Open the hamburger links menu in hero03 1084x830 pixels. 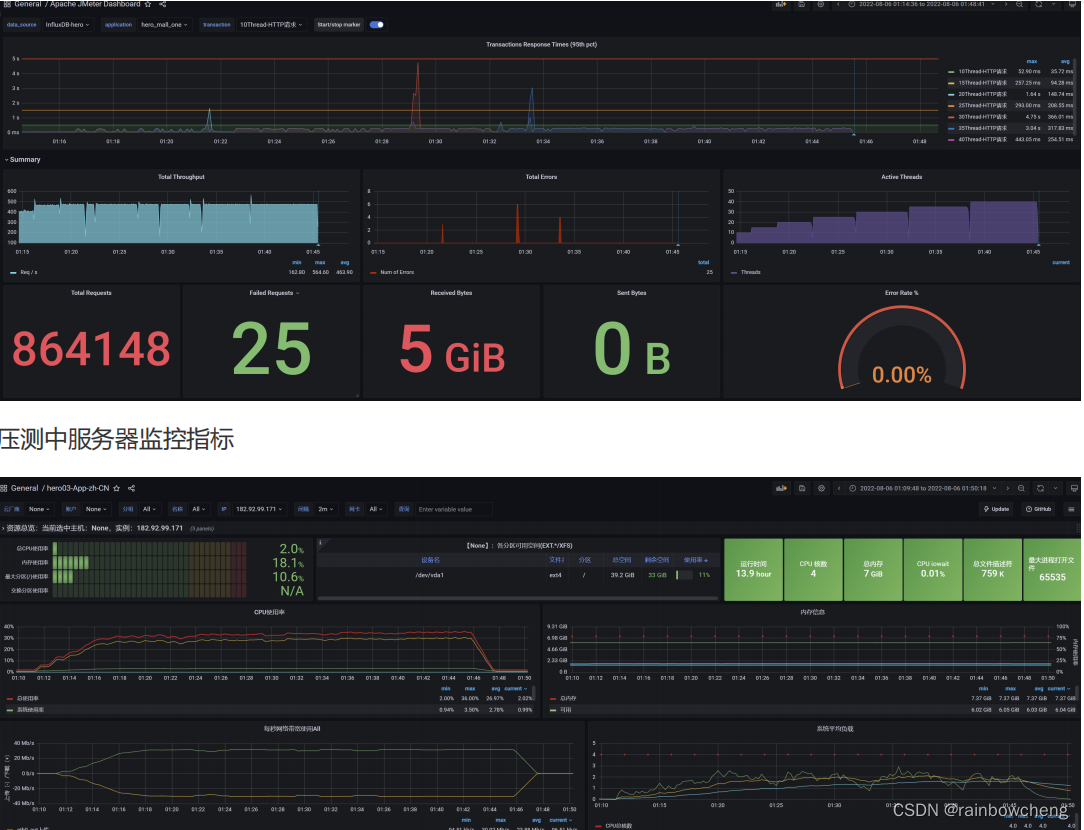coord(1071,509)
